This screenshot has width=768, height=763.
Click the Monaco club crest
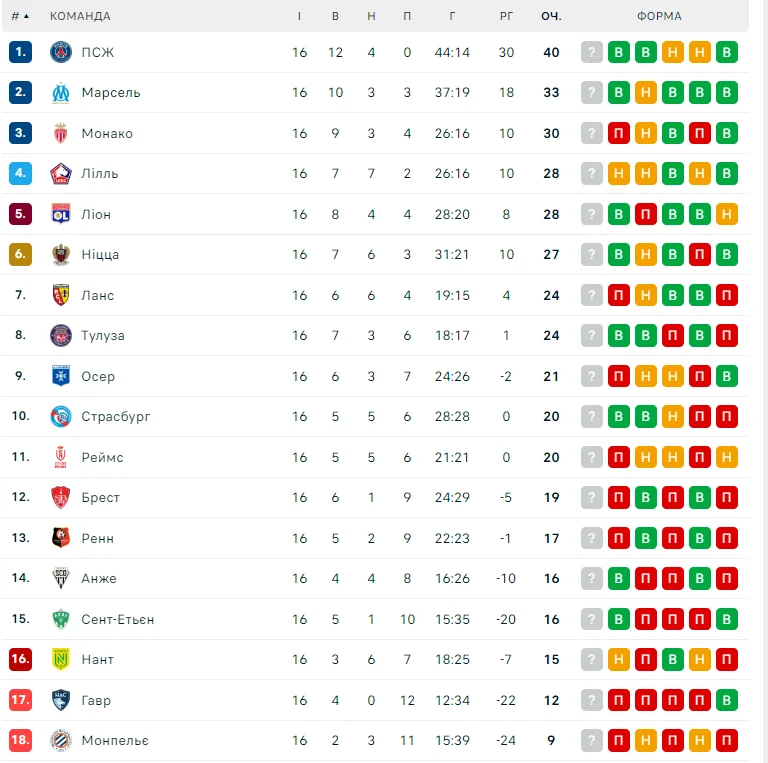pyautogui.click(x=61, y=133)
